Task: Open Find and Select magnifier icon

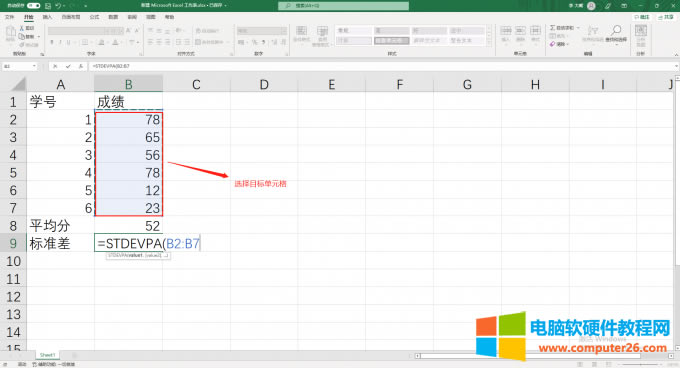Action: [x=616, y=30]
